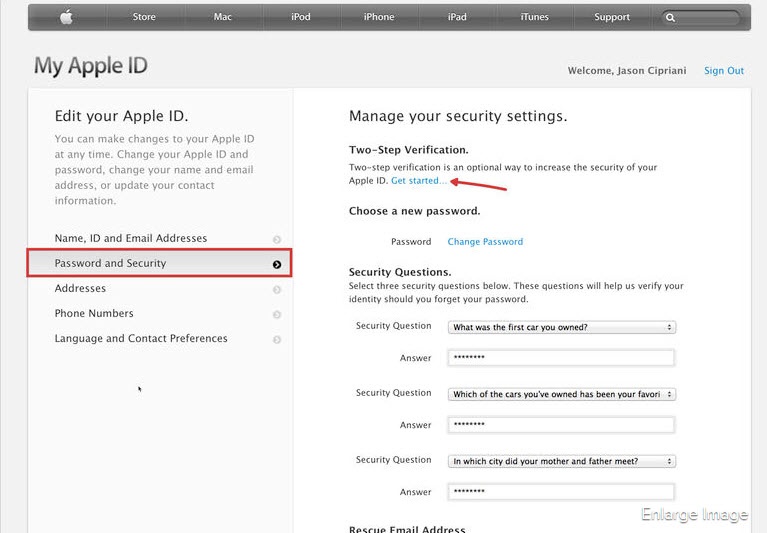Image resolution: width=767 pixels, height=533 pixels.
Task: Open the Support navigation item
Action: (612, 17)
